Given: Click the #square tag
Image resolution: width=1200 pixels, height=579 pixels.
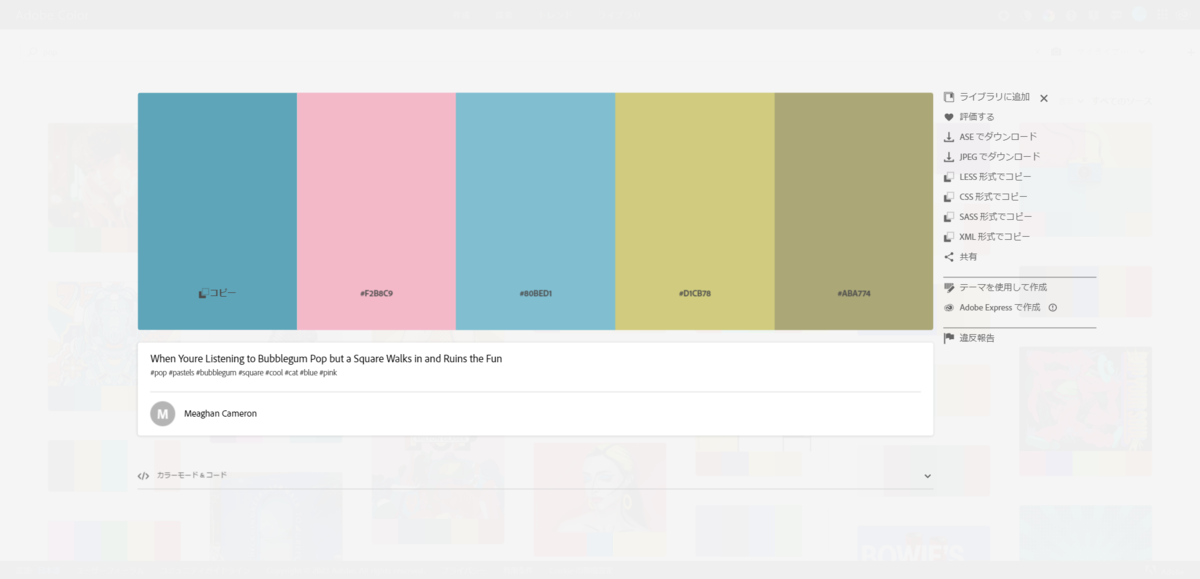Looking at the screenshot, I should tap(250, 372).
